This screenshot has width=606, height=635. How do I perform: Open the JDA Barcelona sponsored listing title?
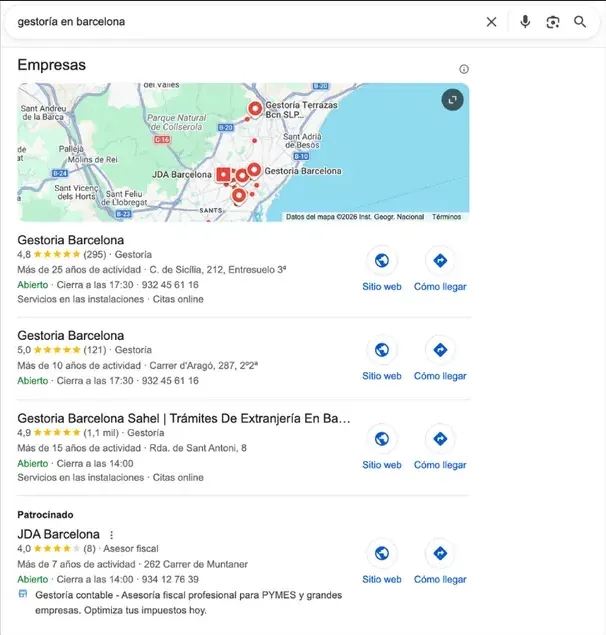tap(58, 535)
